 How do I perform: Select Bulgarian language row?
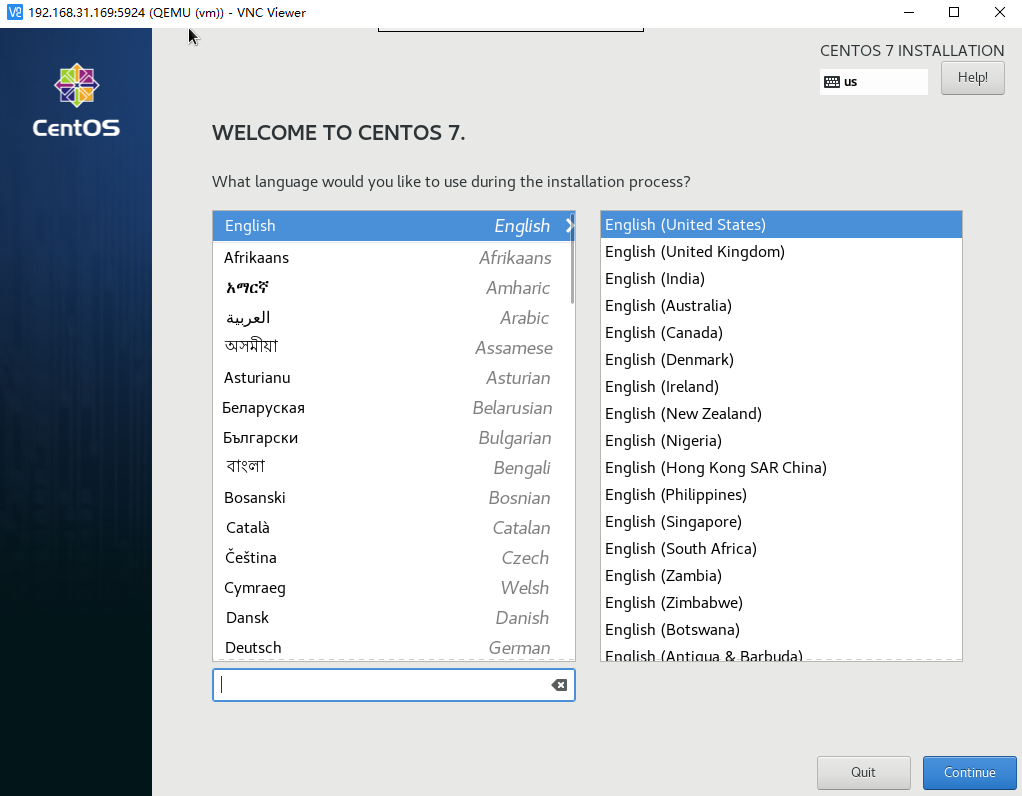click(x=394, y=437)
